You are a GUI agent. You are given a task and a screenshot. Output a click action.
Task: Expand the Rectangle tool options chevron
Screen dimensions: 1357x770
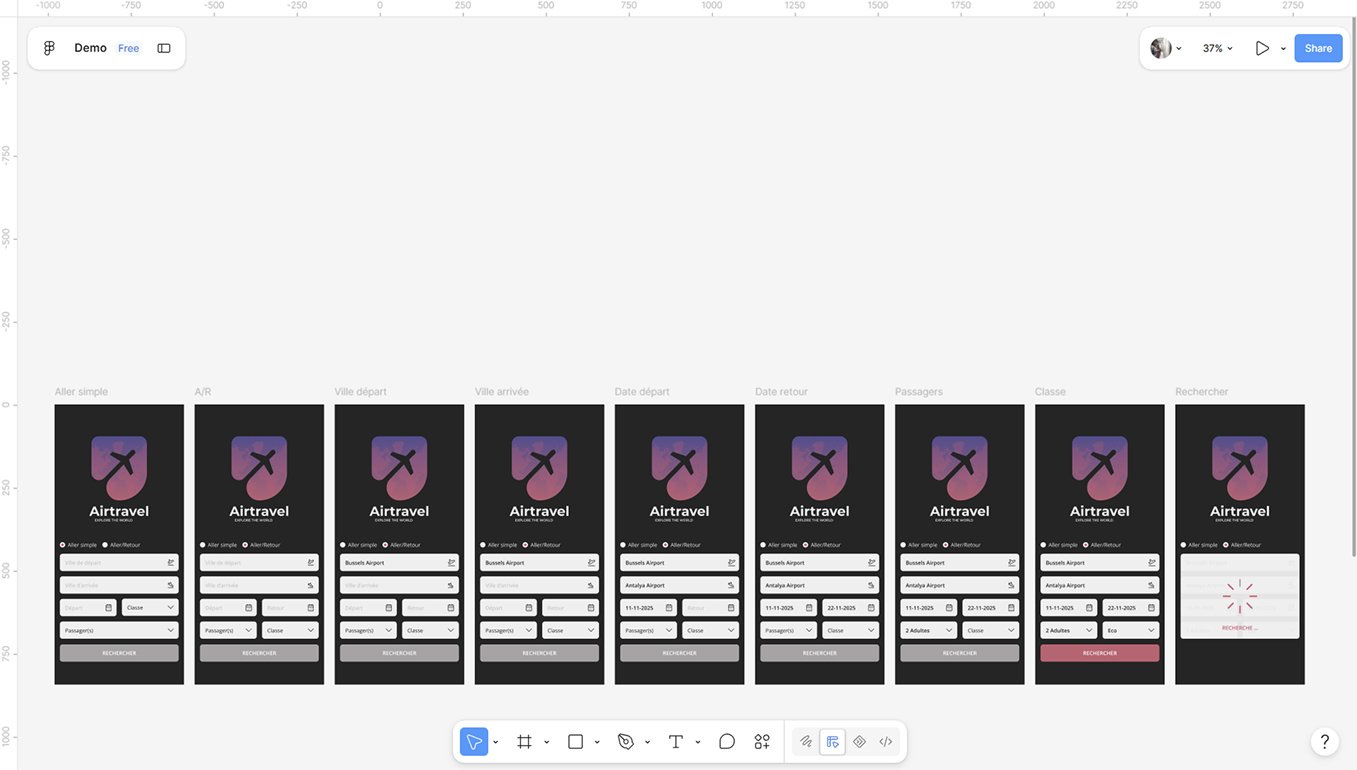[x=597, y=742]
